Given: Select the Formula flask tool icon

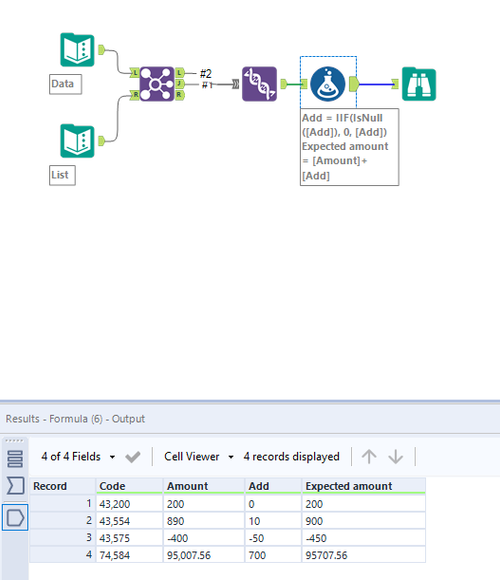Looking at the screenshot, I should click(328, 84).
